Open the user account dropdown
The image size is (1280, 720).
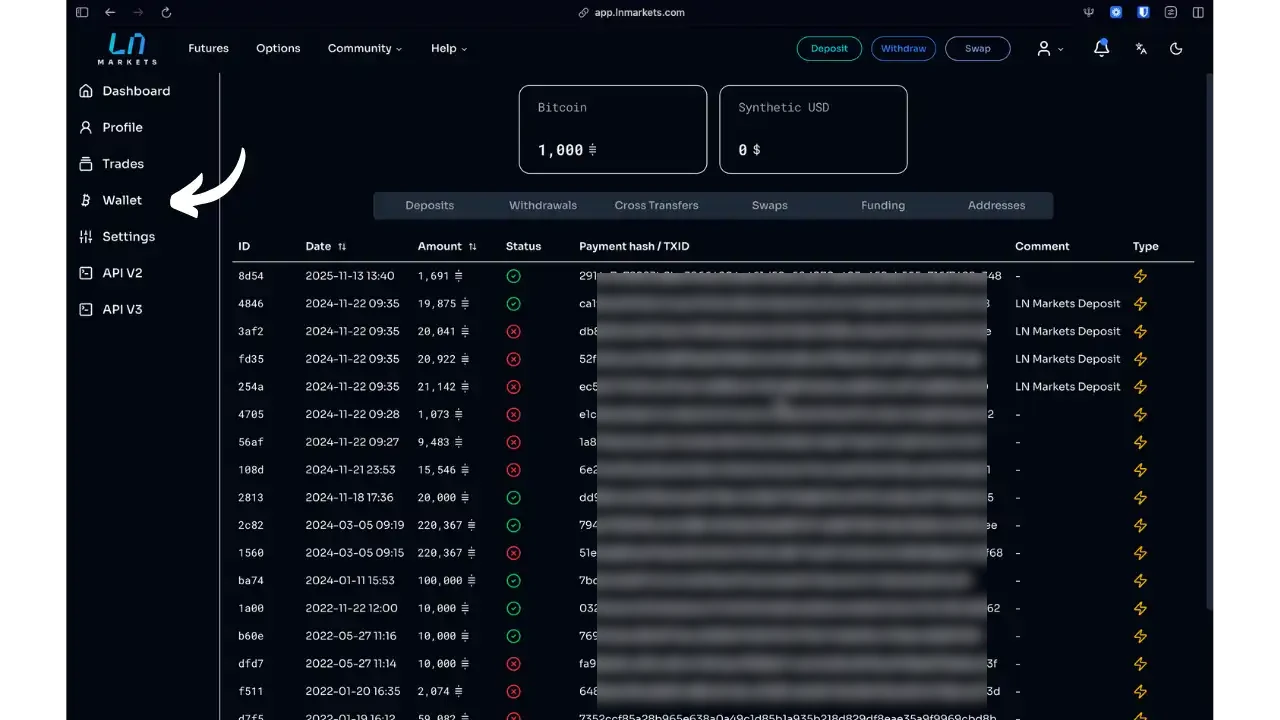tap(1049, 48)
